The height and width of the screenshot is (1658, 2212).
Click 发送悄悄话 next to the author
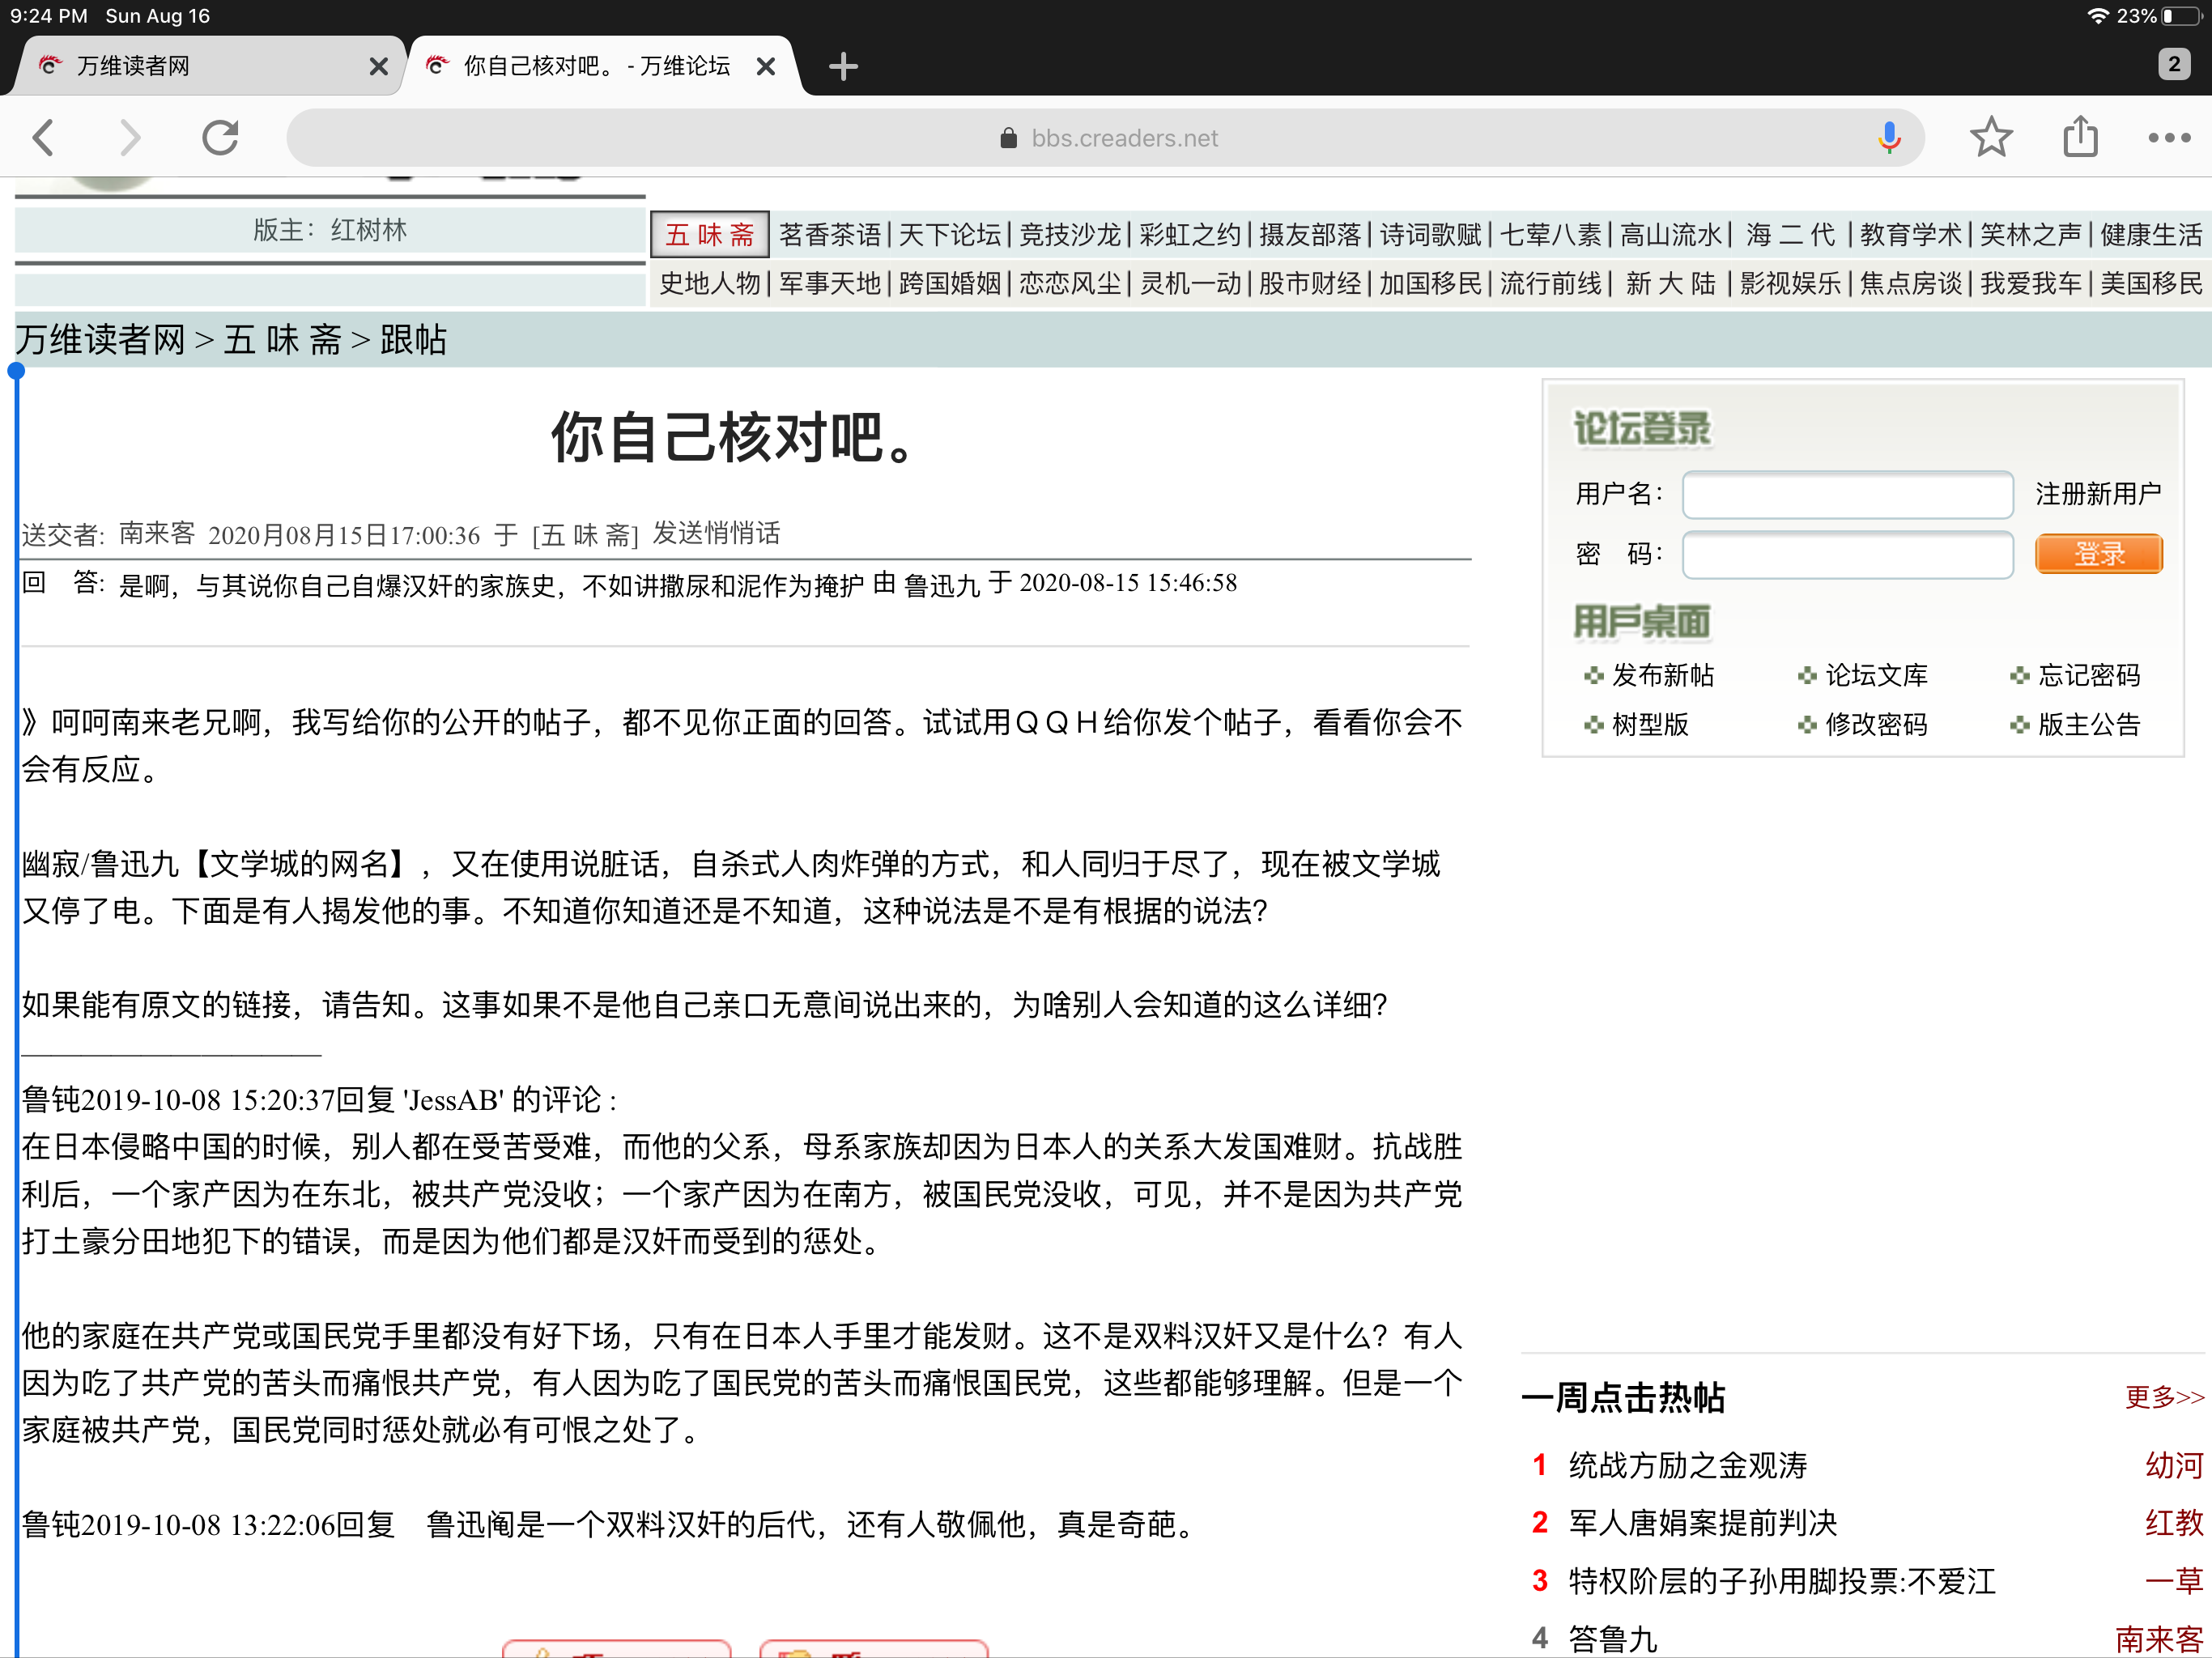click(x=716, y=534)
